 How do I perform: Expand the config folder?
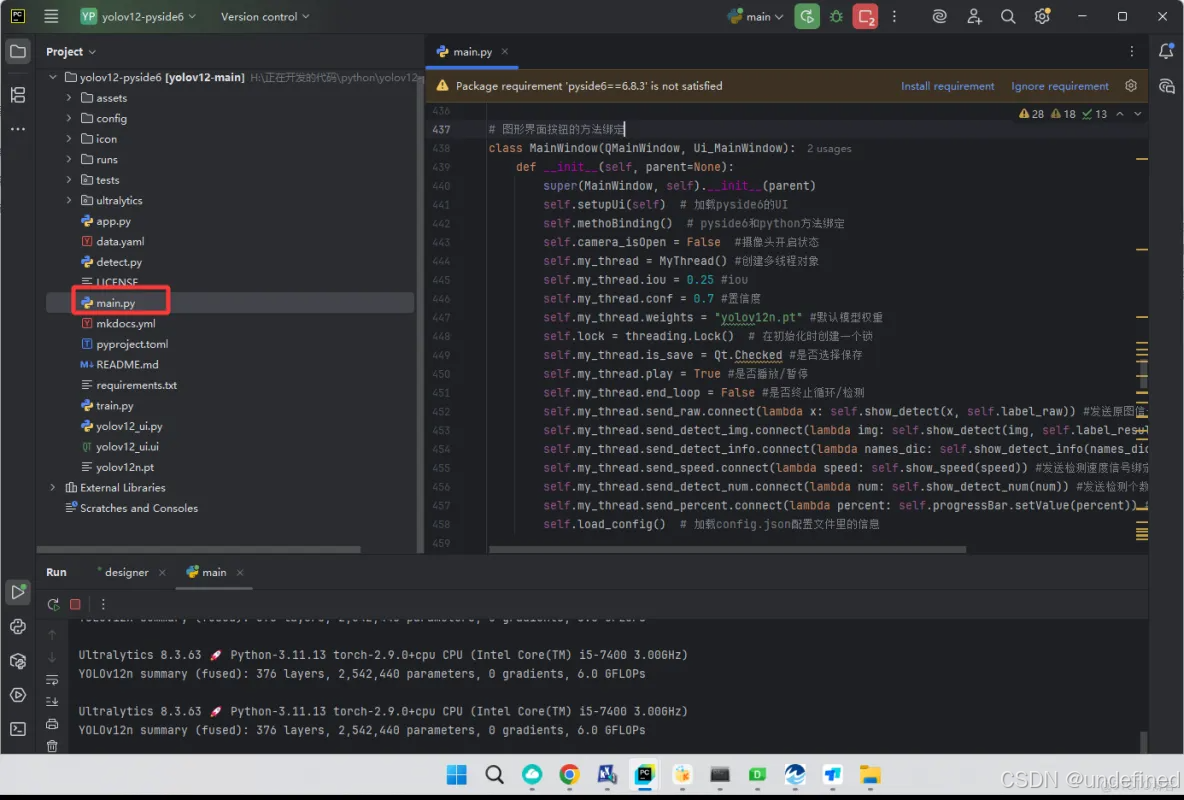[69, 118]
